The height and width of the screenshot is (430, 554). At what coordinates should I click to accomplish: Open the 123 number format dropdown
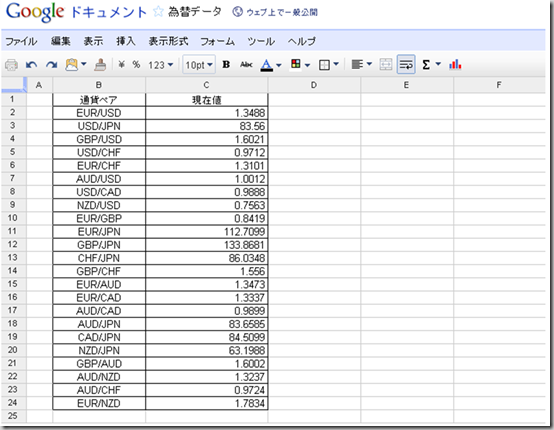160,65
